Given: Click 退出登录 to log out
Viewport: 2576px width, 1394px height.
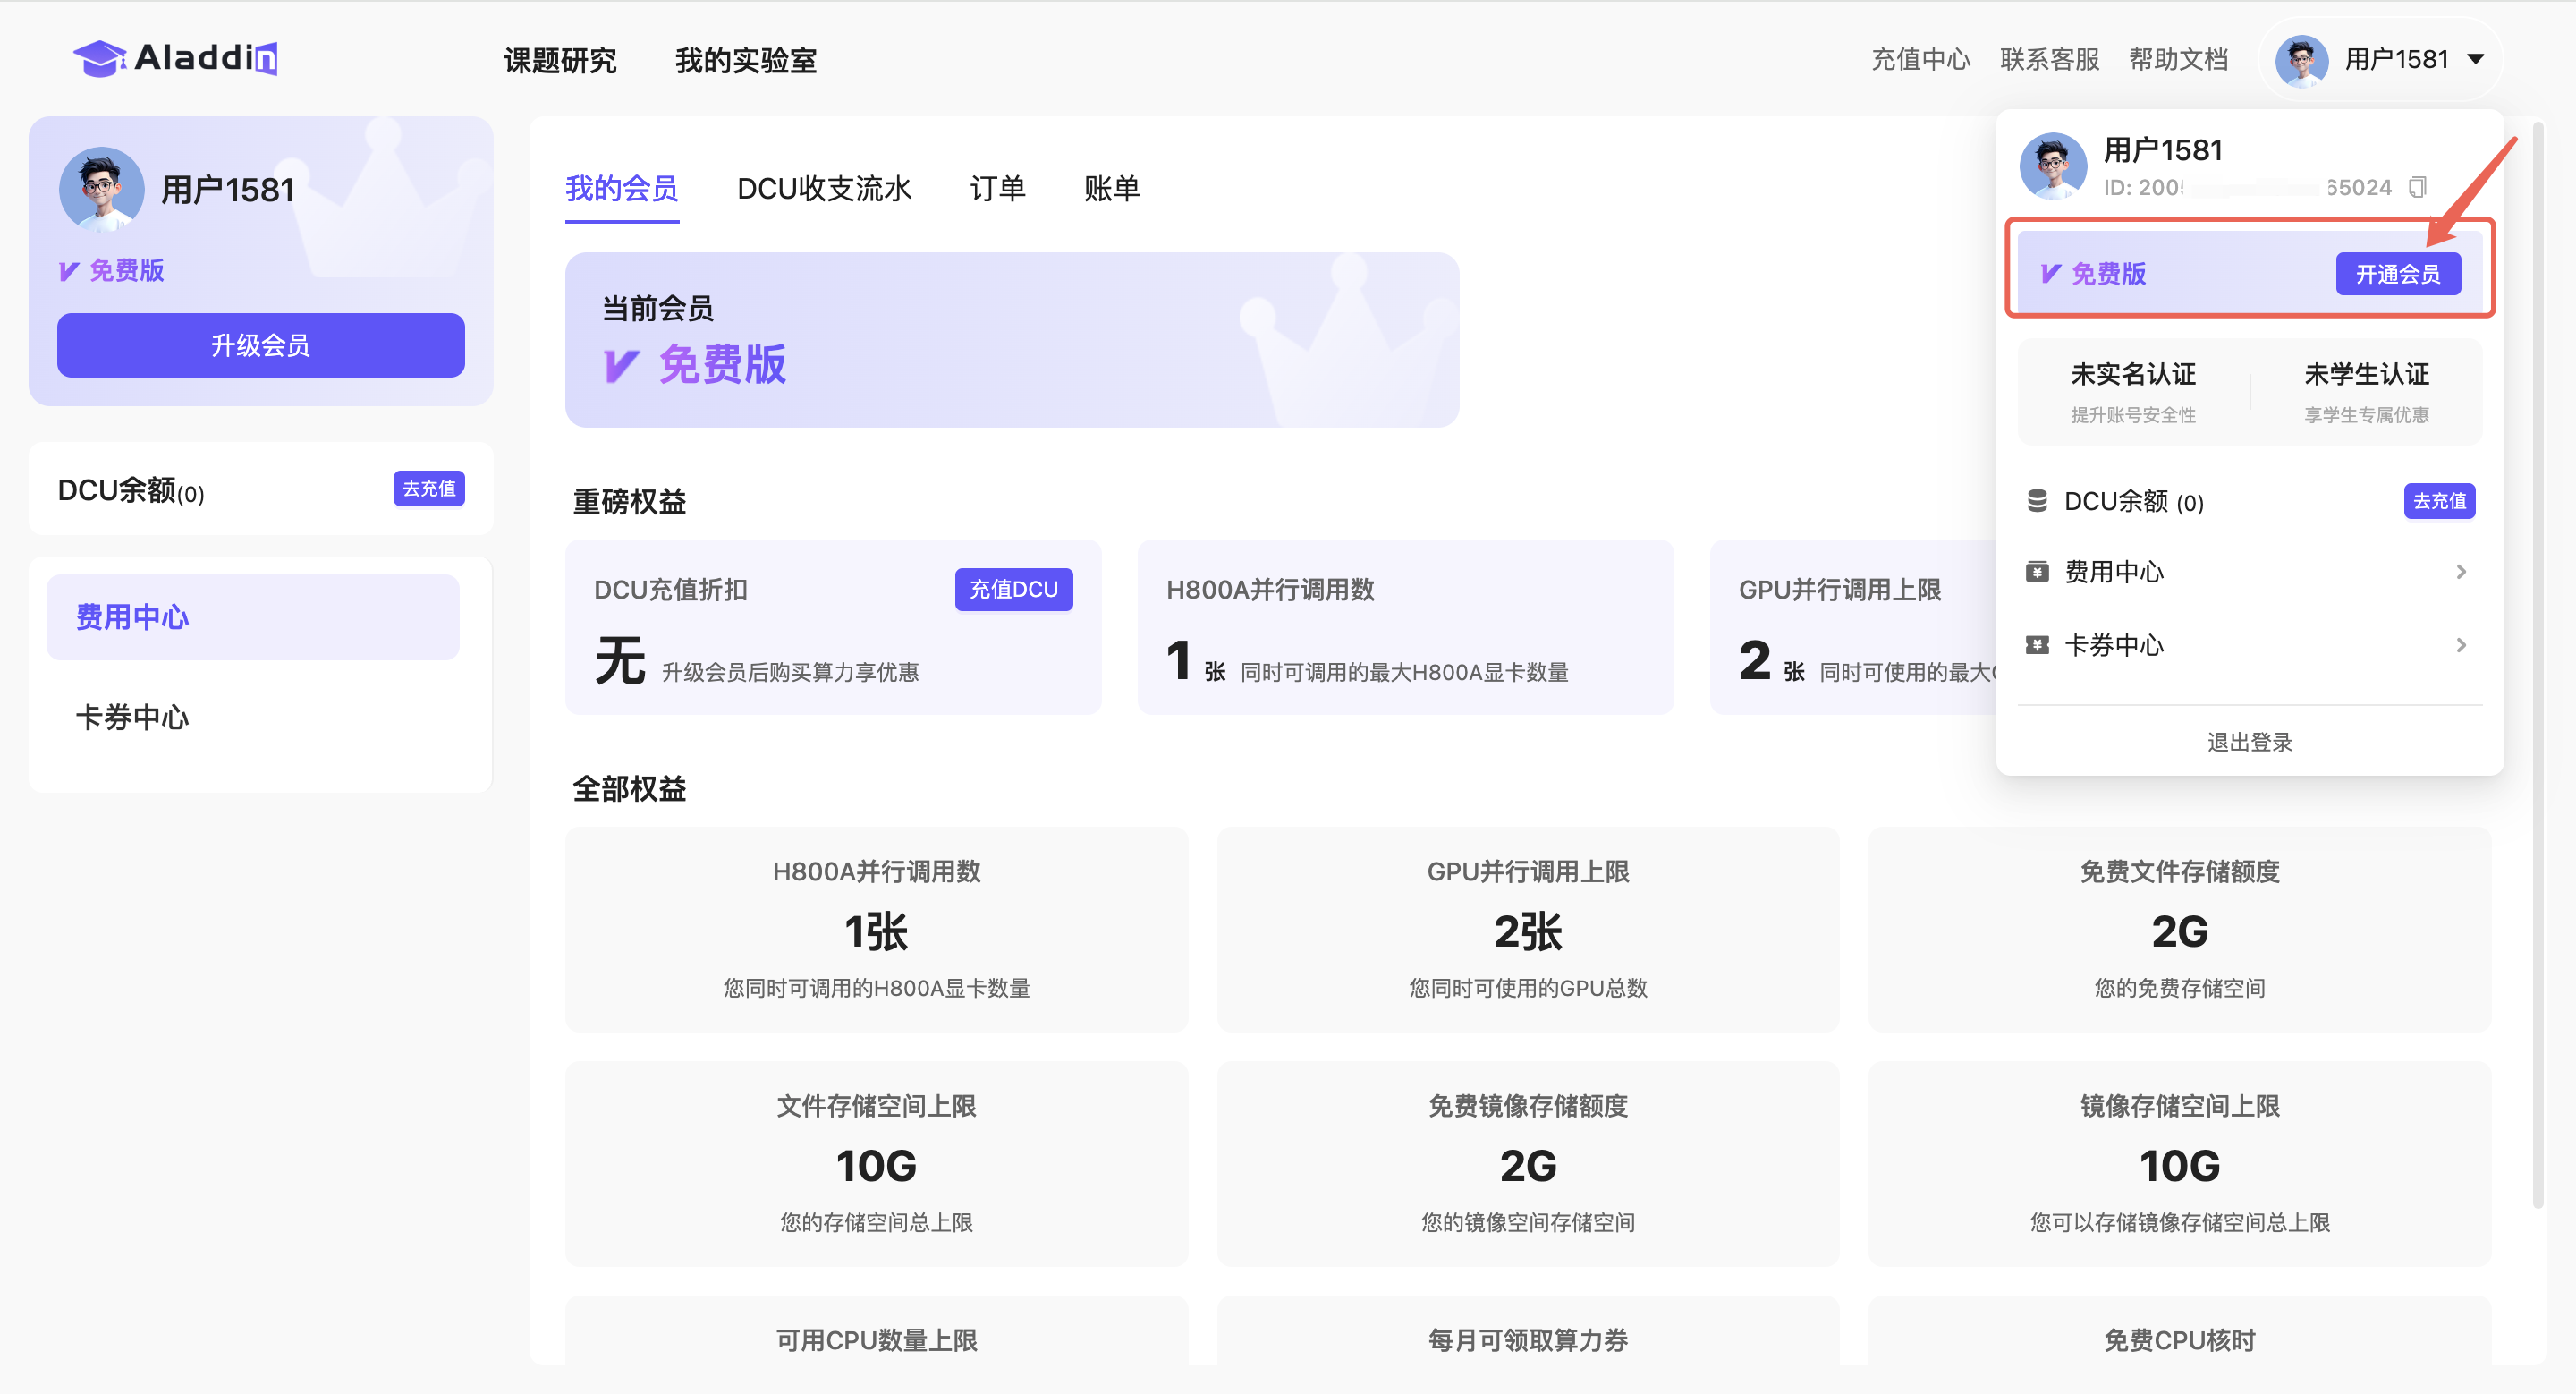Looking at the screenshot, I should [2249, 742].
